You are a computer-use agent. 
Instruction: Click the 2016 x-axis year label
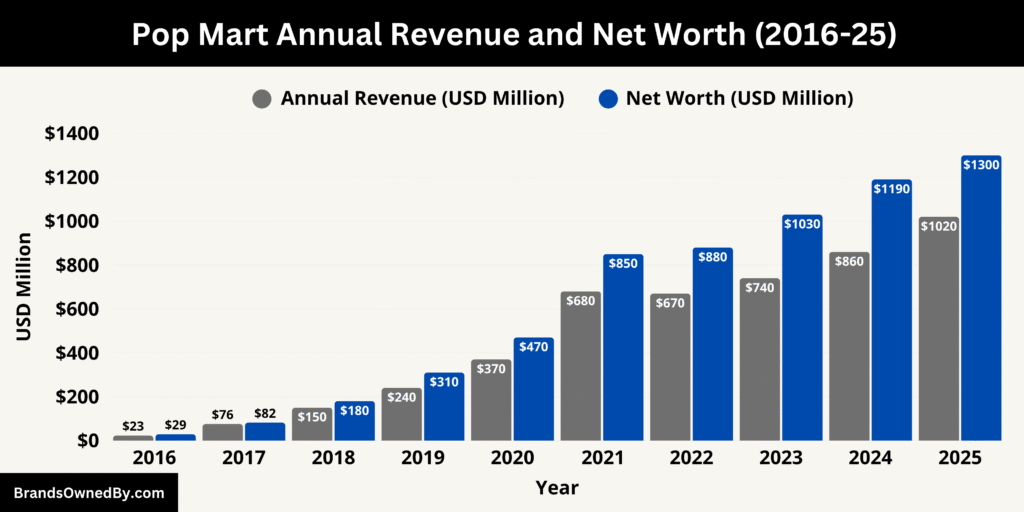click(x=154, y=458)
